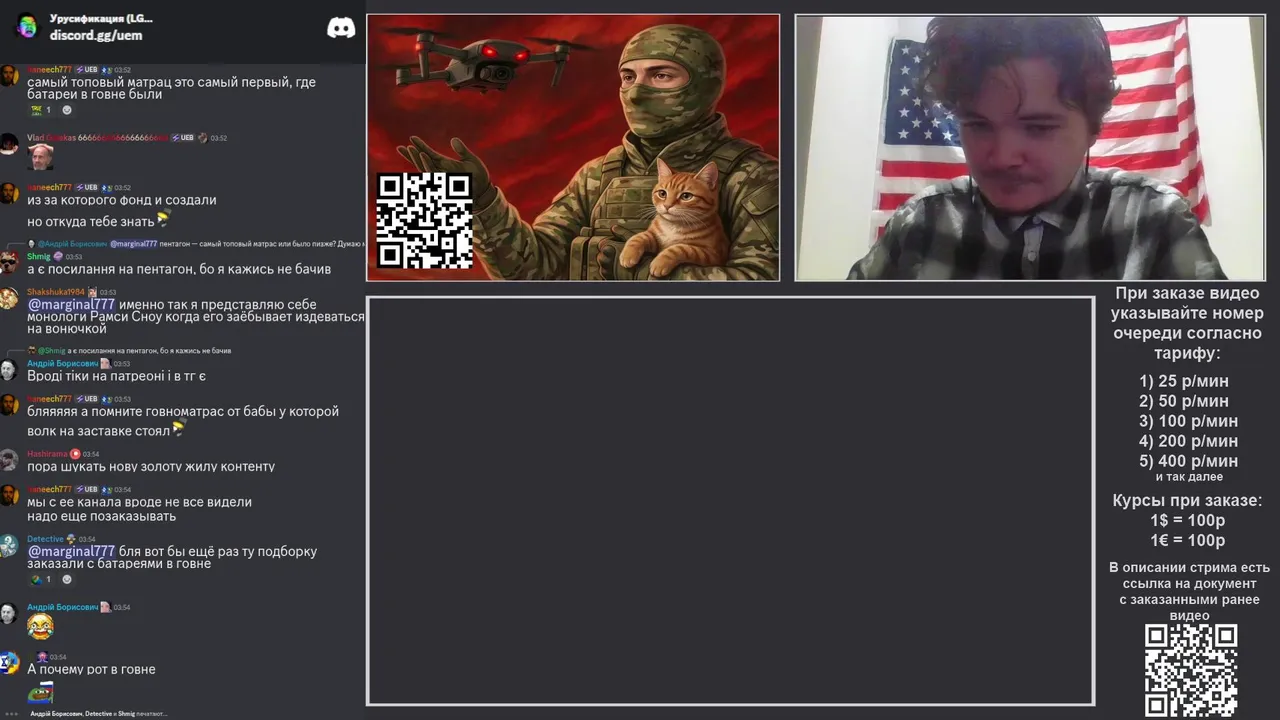Open Shmig's username profile
This screenshot has height=720, width=1280.
pos(38,256)
